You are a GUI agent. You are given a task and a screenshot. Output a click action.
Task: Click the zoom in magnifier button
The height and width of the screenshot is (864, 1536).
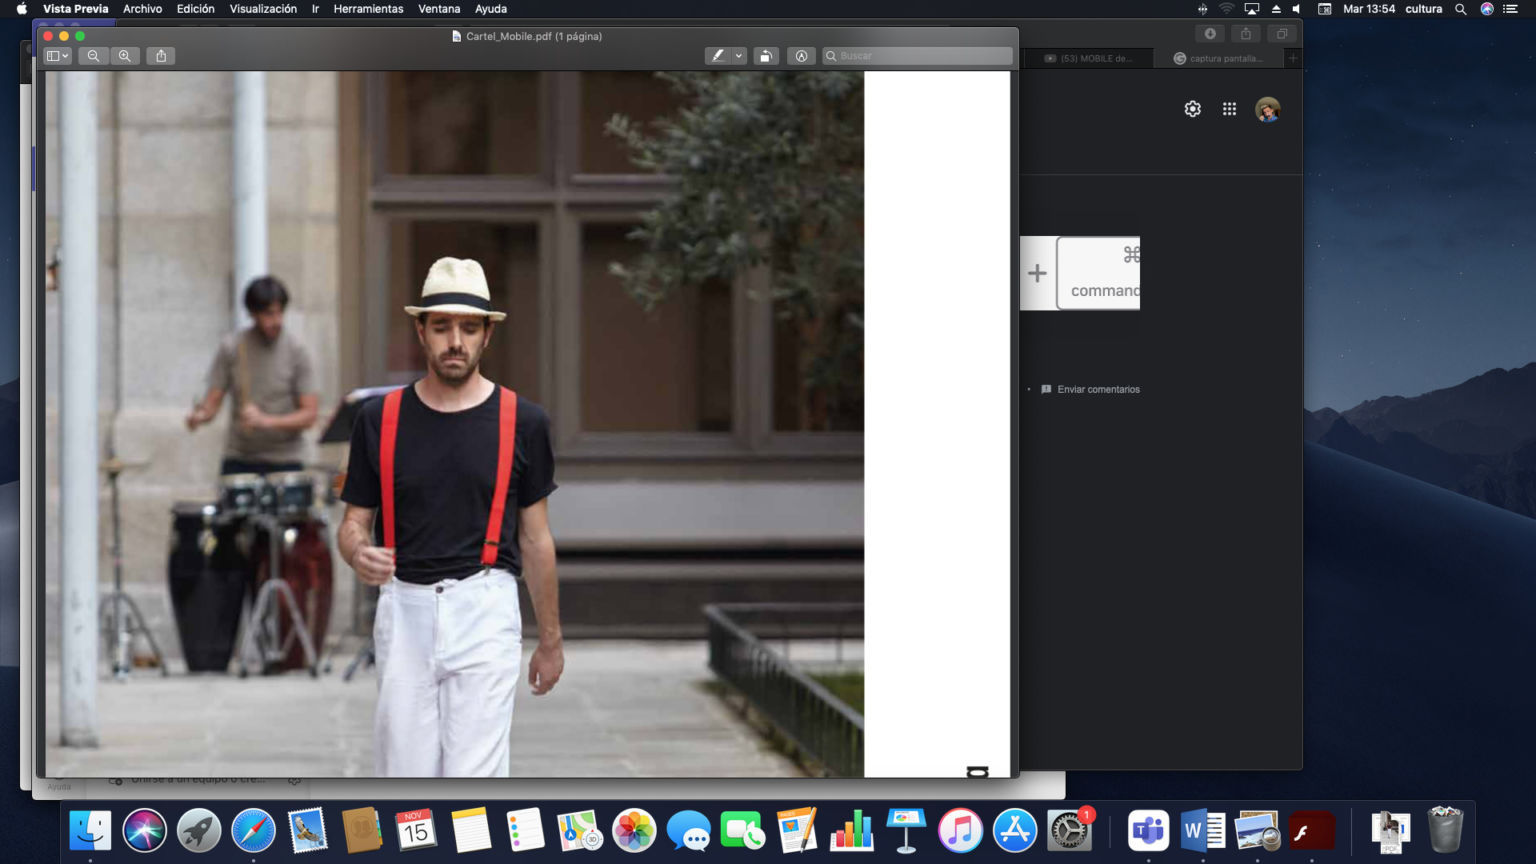click(125, 56)
